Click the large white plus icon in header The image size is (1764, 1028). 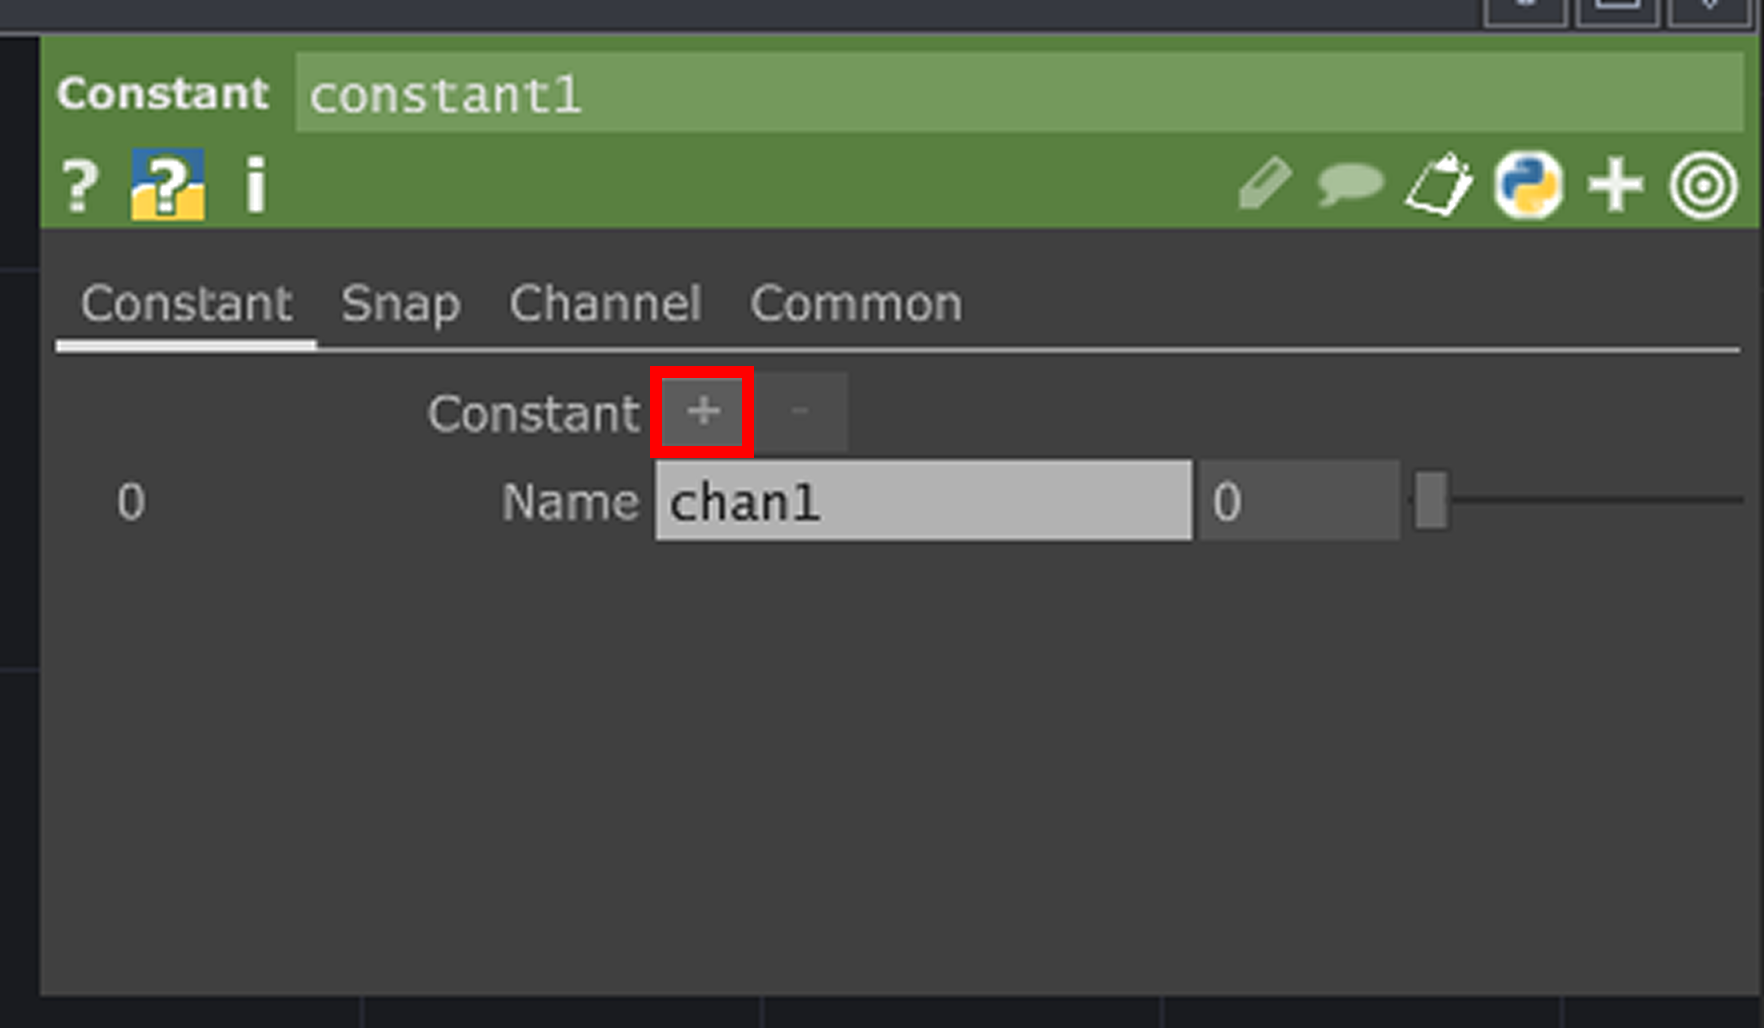1616,186
